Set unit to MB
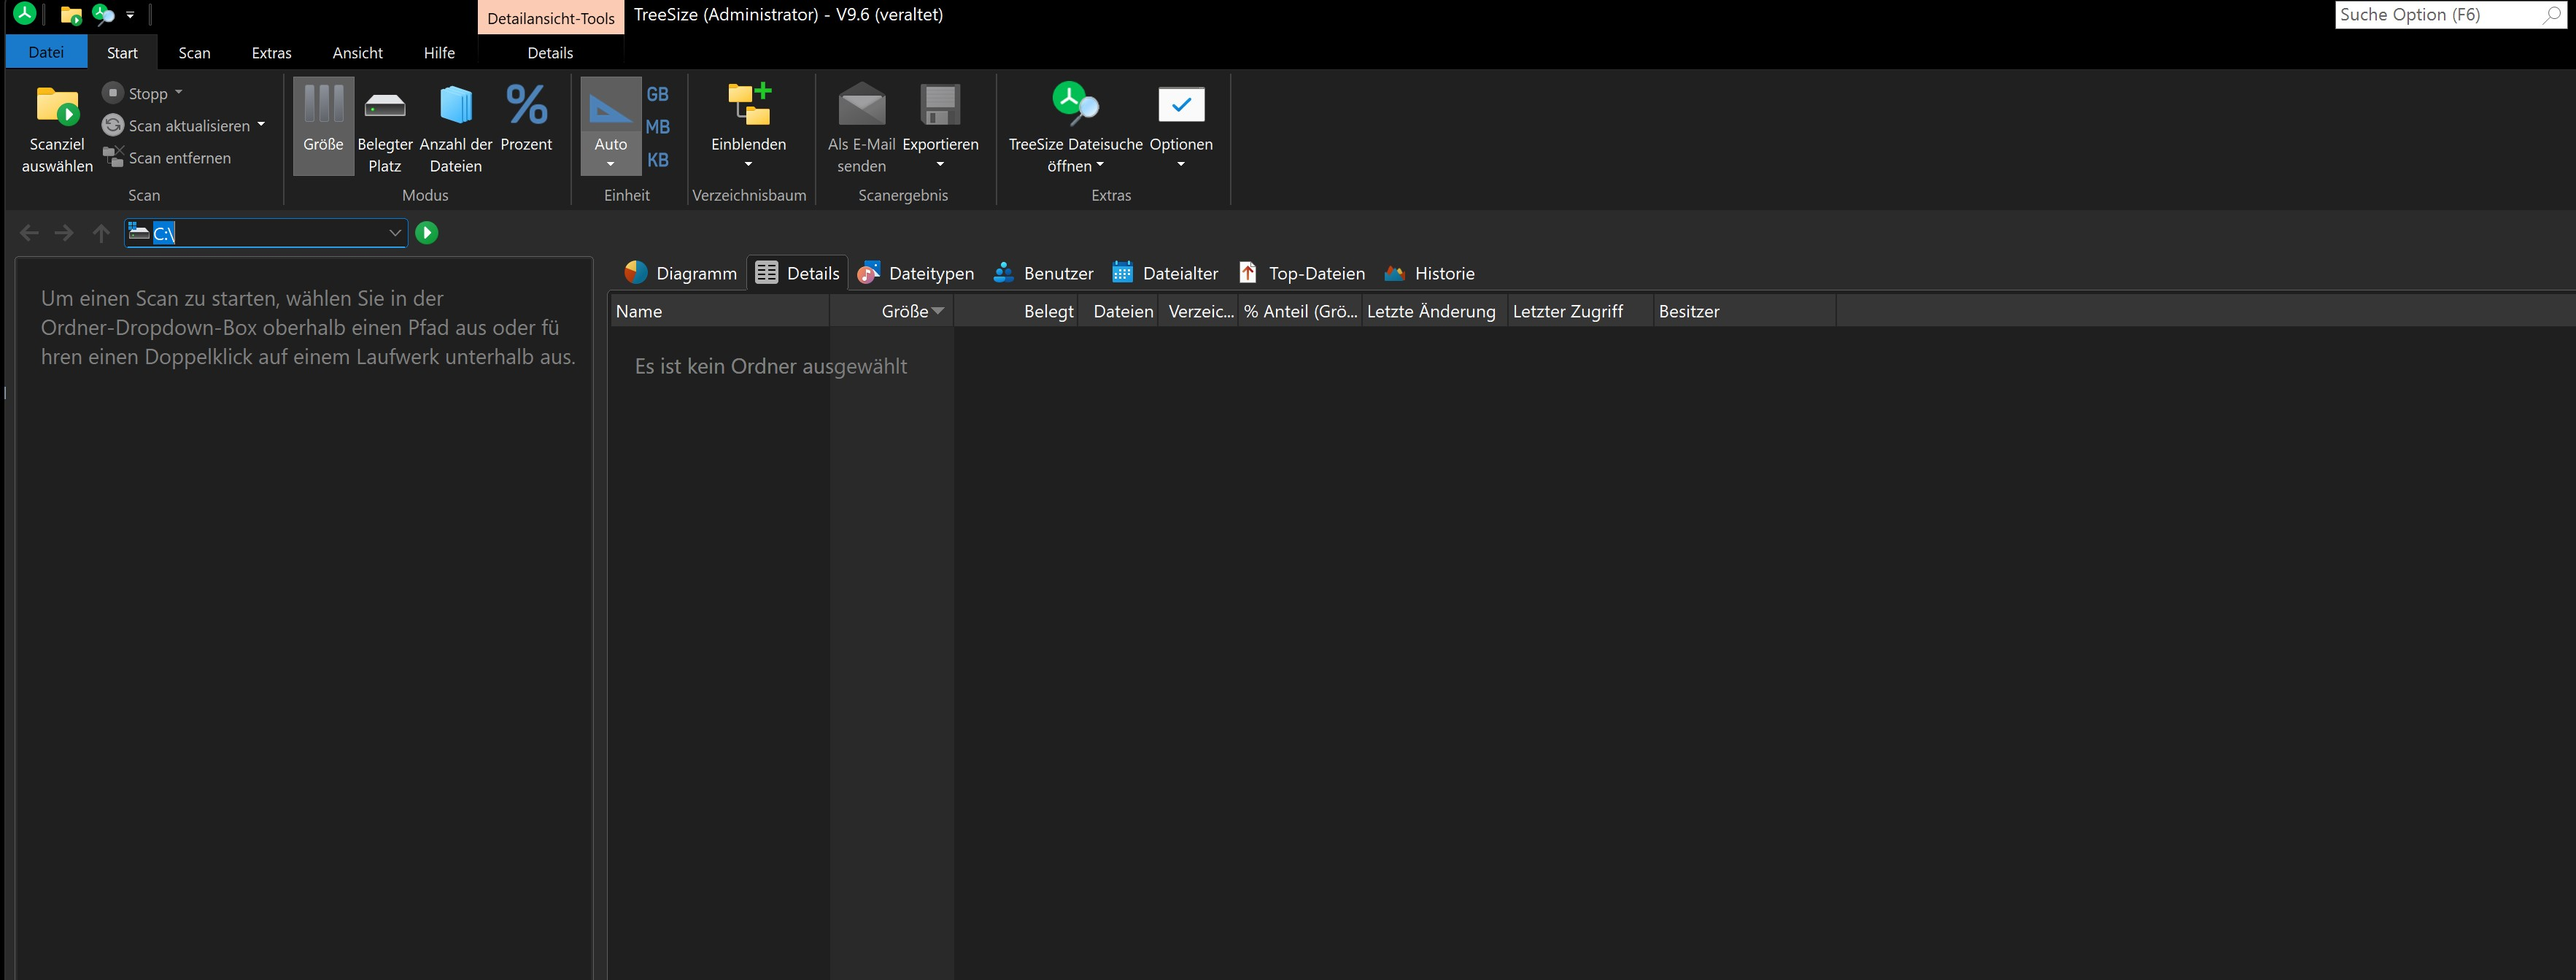The width and height of the screenshot is (2576, 980). tap(657, 127)
